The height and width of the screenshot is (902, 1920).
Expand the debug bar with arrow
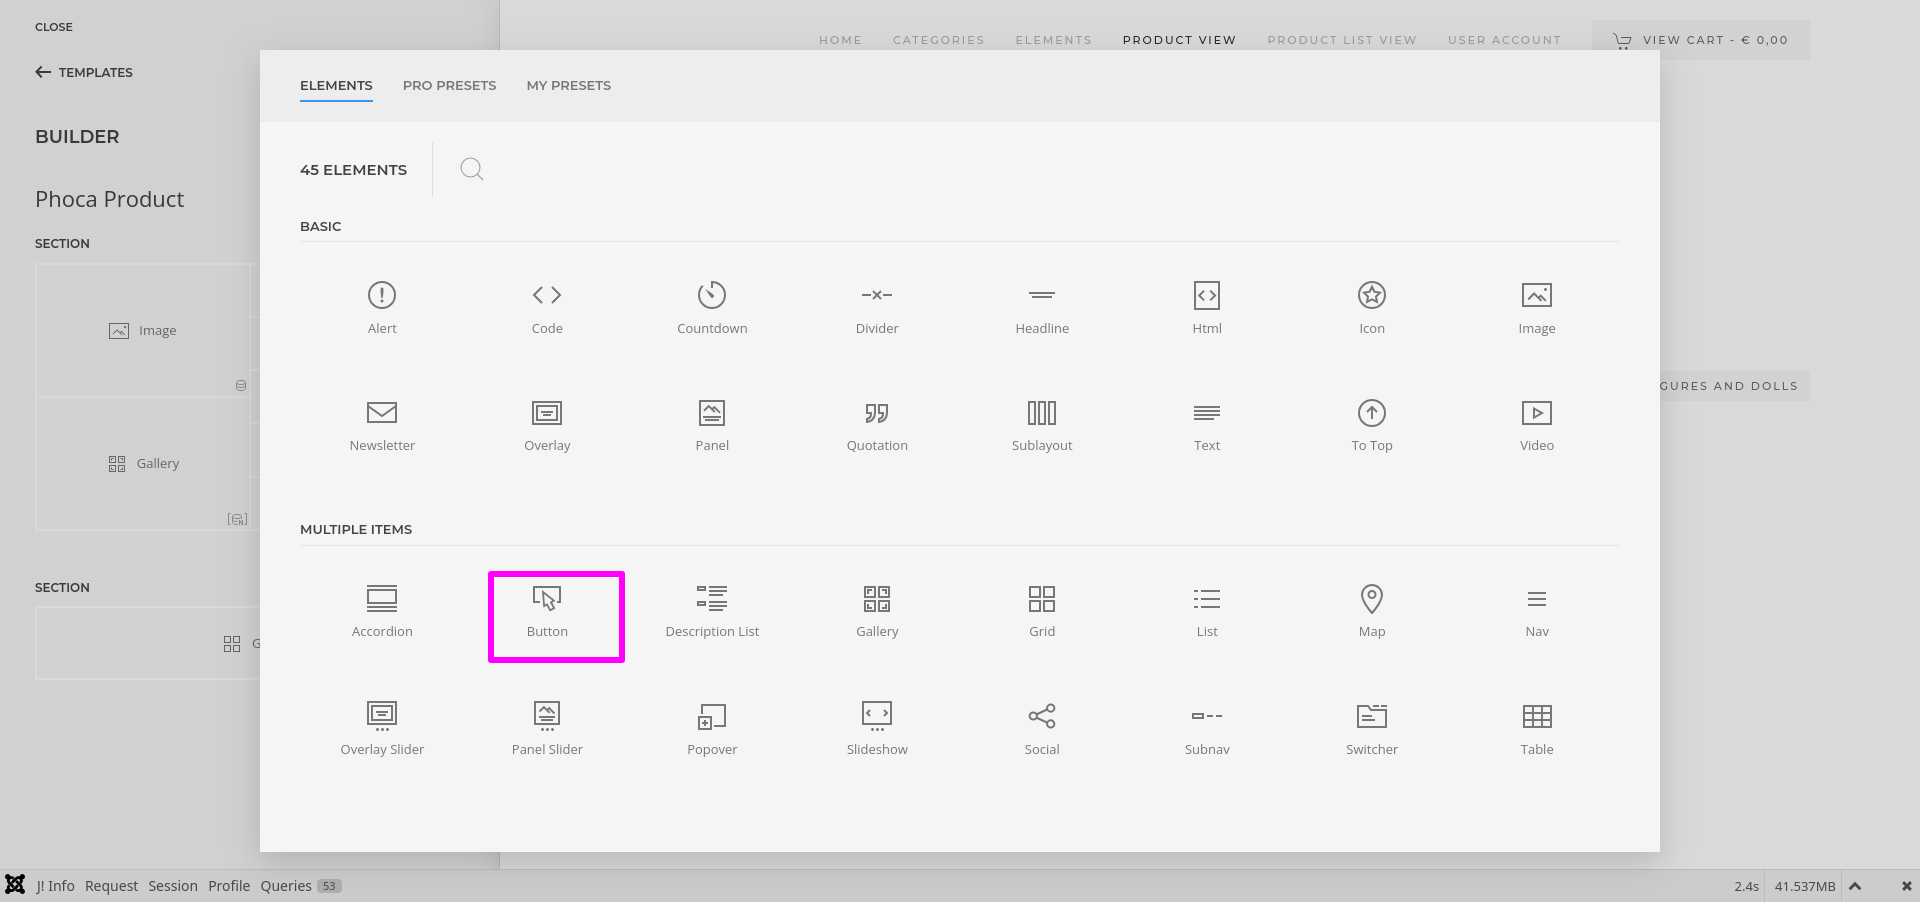coord(1855,886)
